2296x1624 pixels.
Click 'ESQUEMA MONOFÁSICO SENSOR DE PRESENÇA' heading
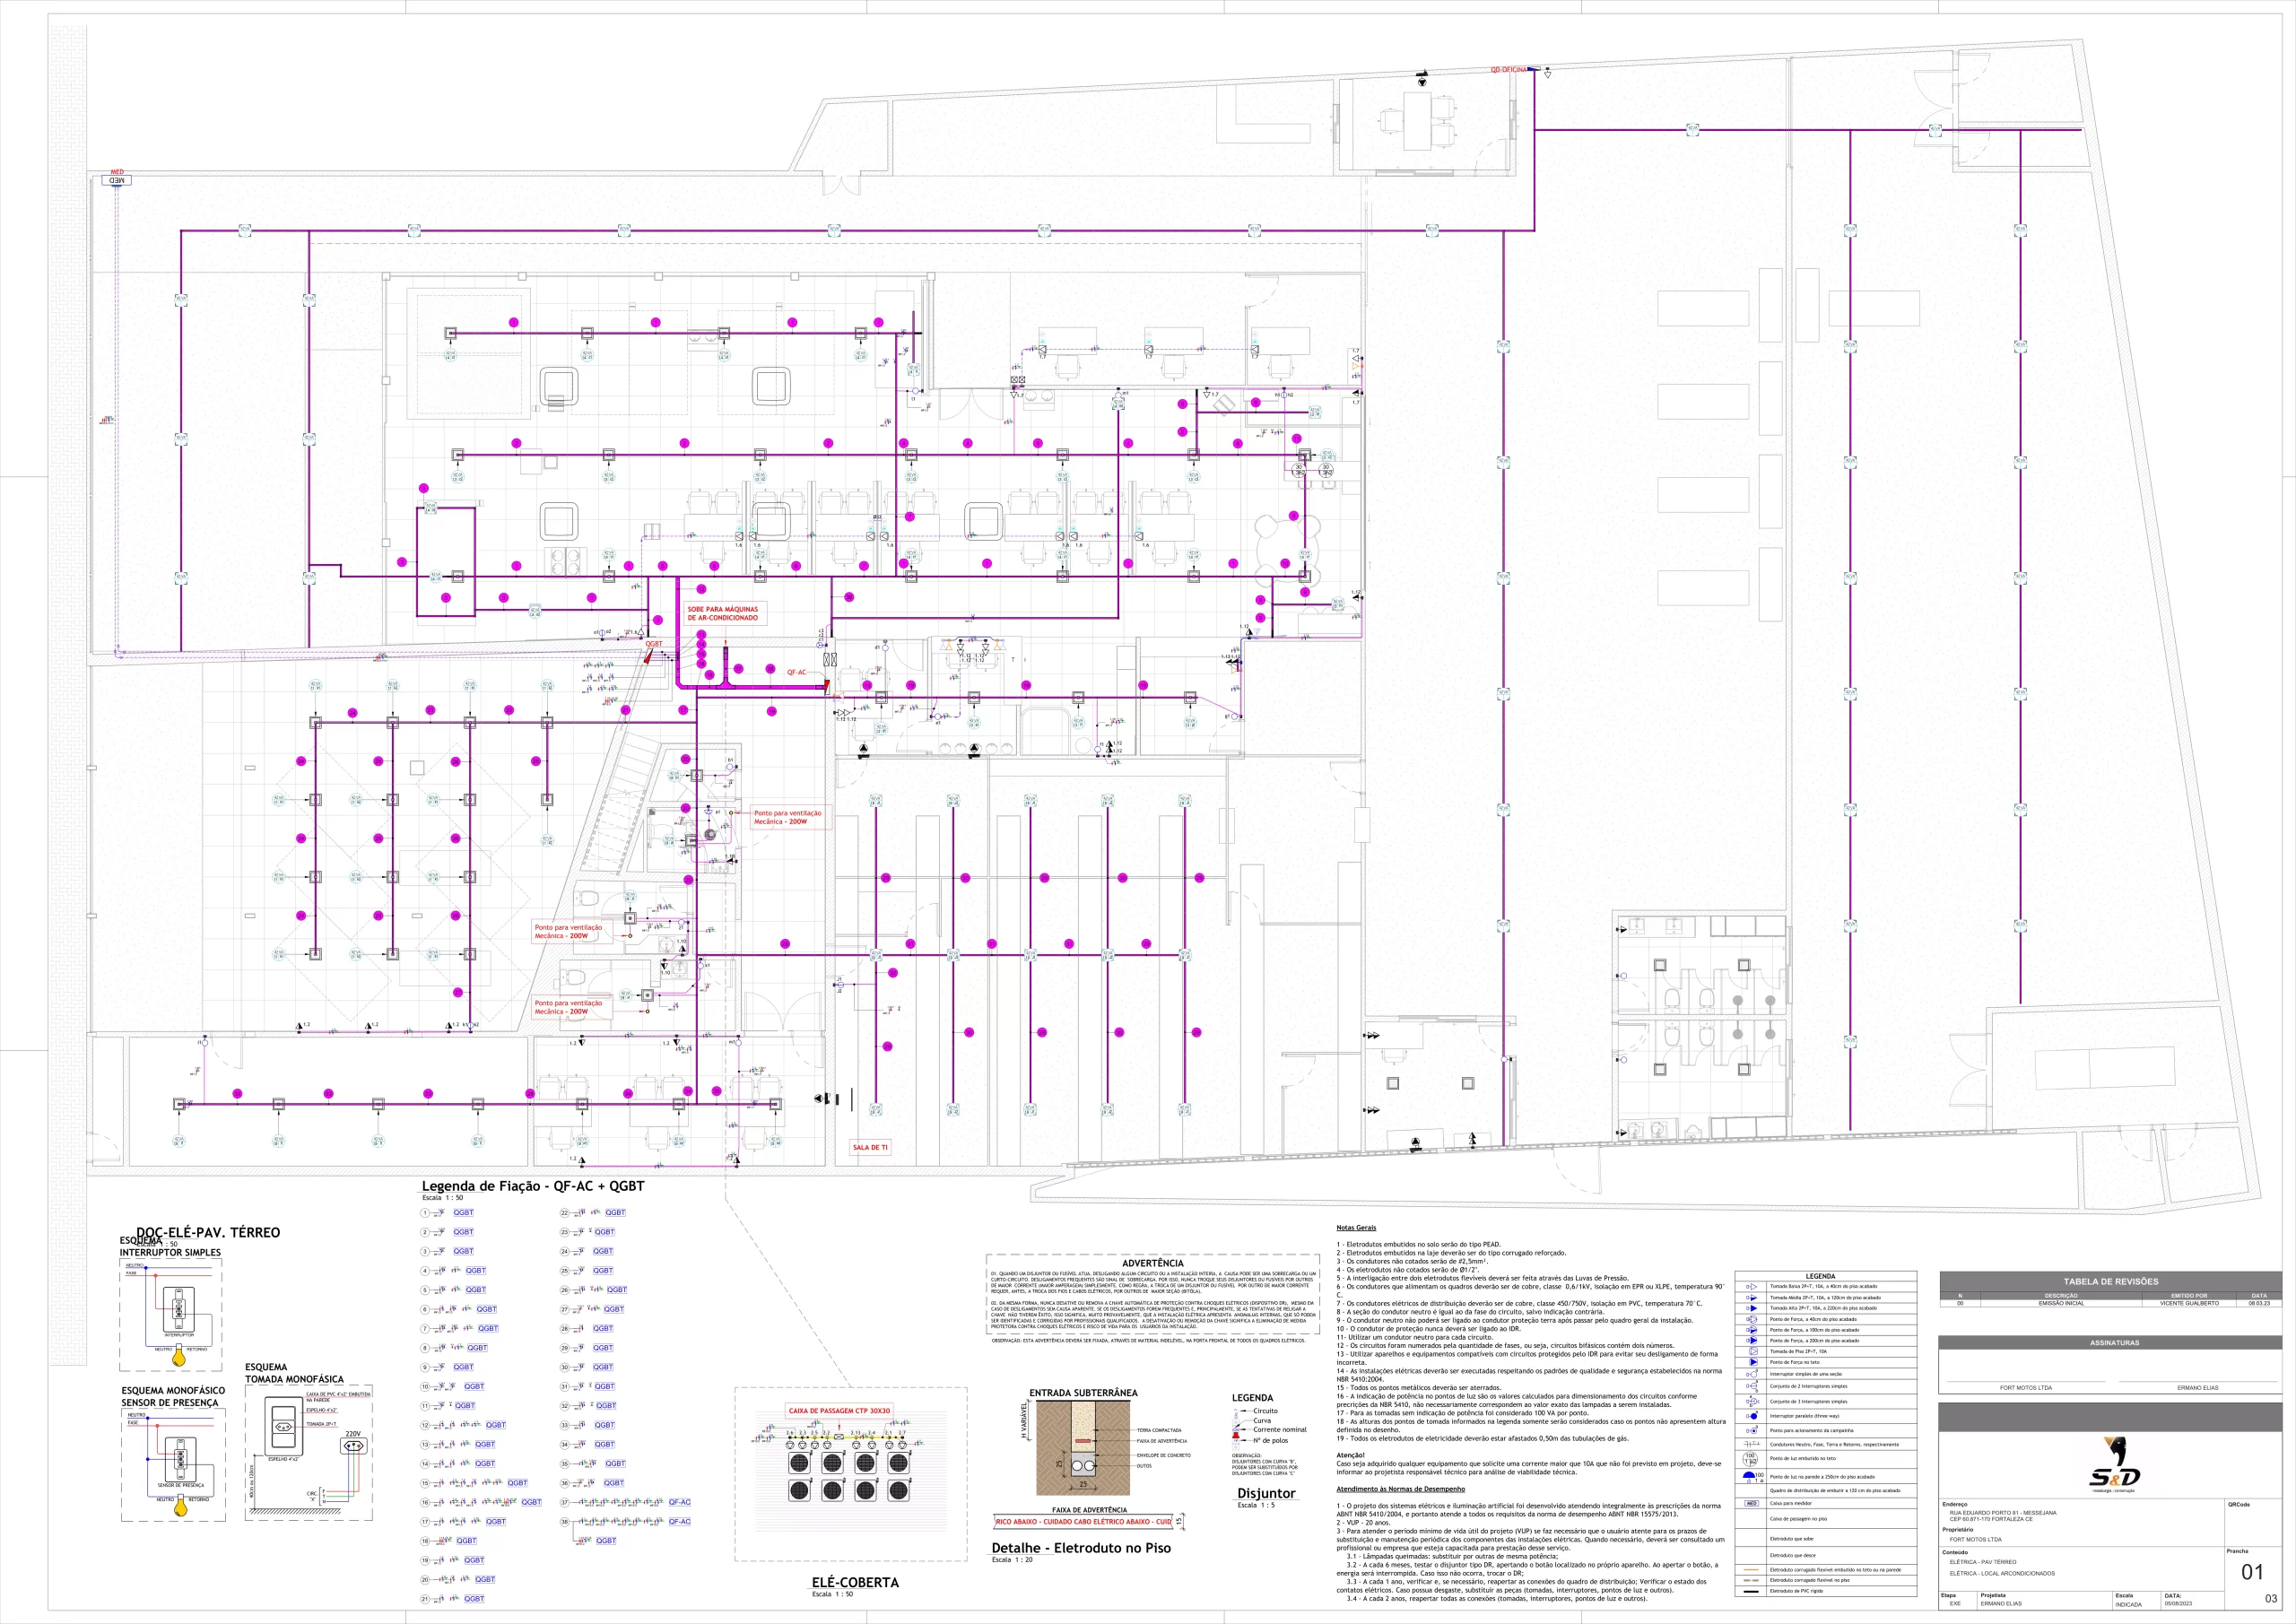[x=173, y=1397]
